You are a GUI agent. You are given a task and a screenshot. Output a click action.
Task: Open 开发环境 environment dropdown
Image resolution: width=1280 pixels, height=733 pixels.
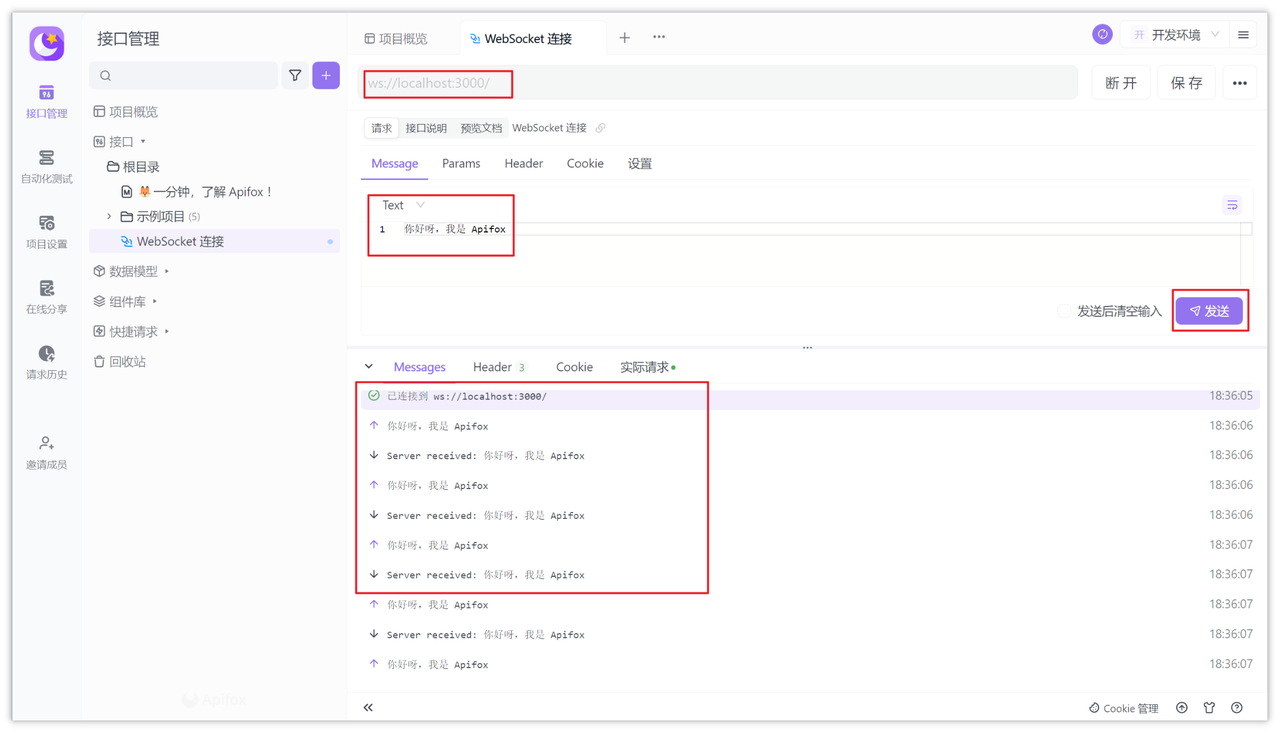[x=1176, y=35]
